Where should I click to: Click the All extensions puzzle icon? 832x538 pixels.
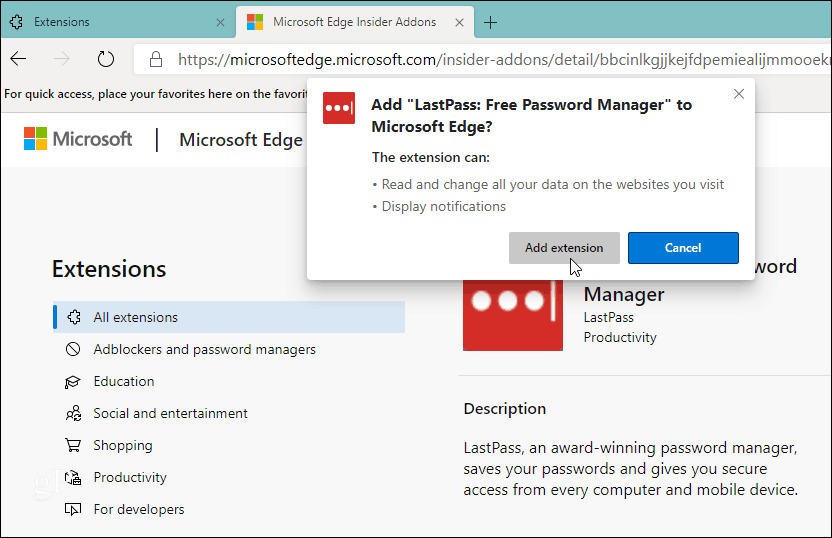pyautogui.click(x=74, y=317)
